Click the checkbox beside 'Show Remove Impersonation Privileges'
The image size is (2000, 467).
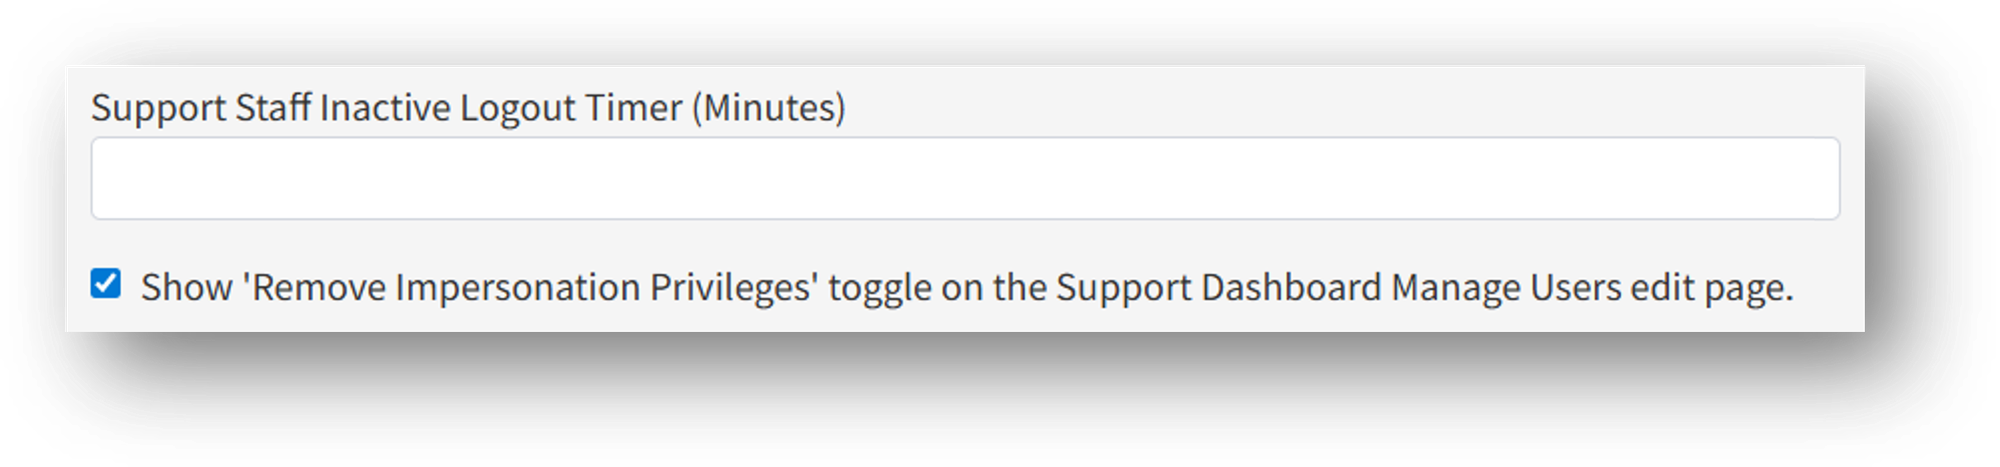106,284
